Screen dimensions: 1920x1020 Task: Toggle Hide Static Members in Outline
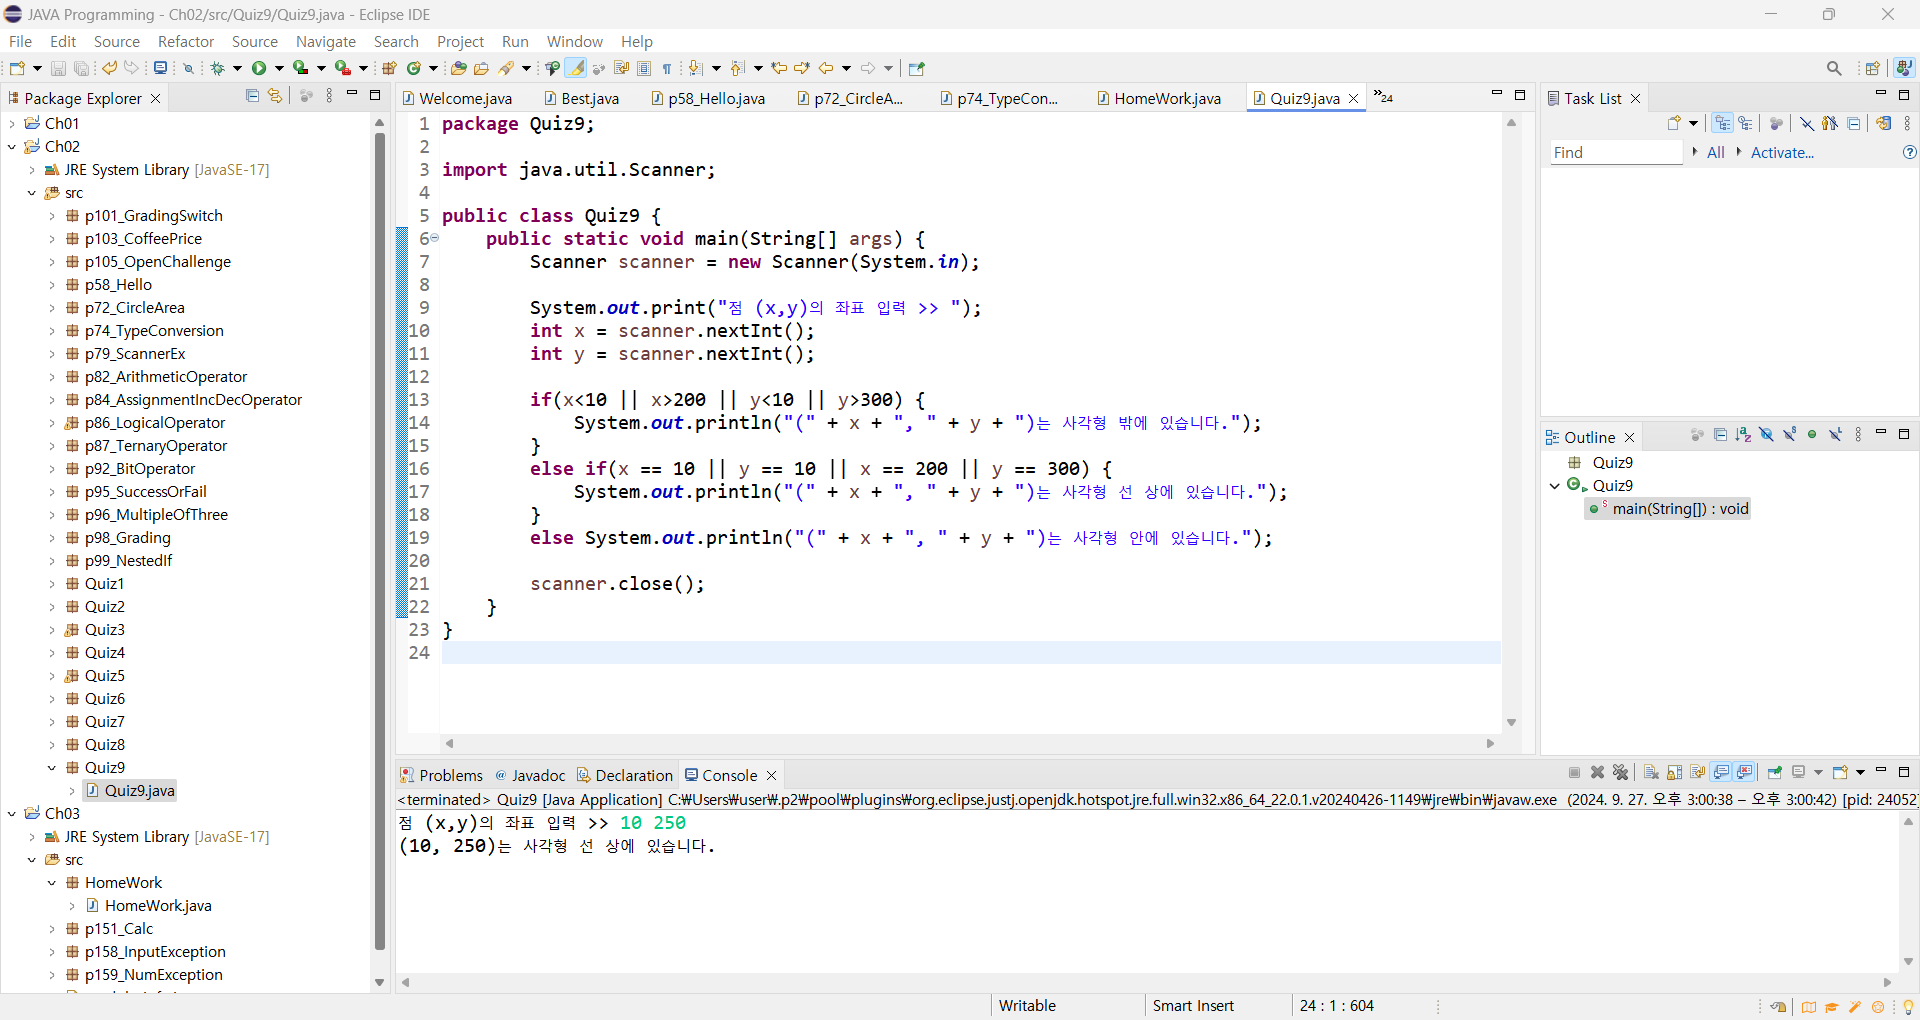point(1789,435)
